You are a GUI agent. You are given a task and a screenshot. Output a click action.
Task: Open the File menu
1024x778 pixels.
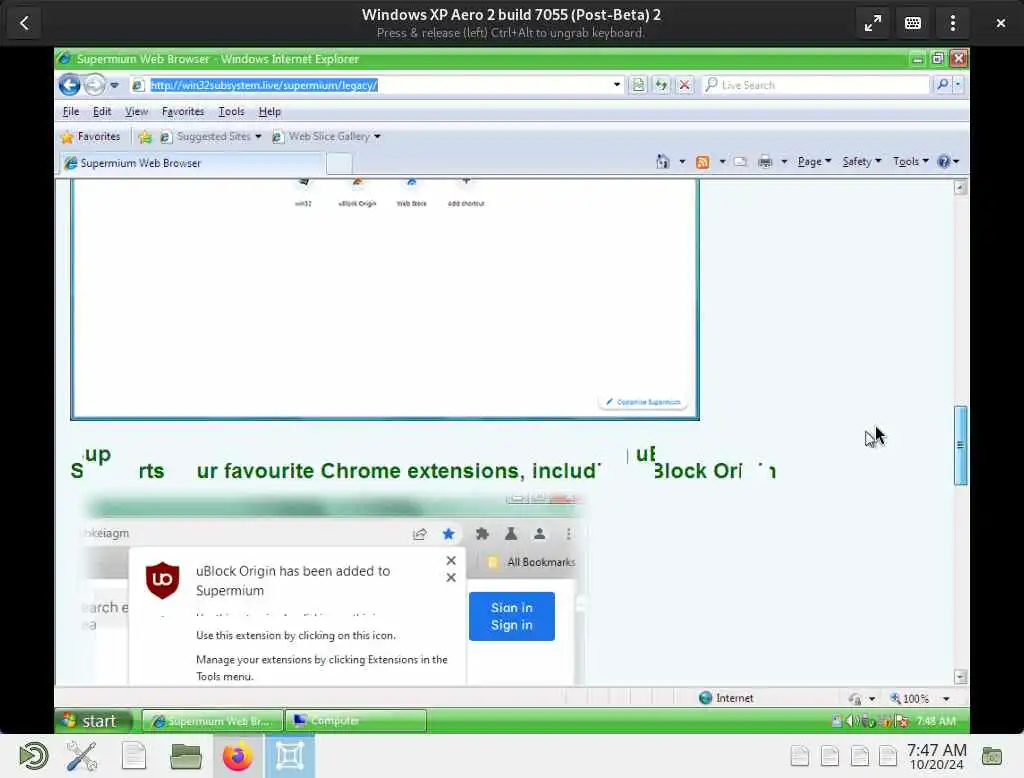(x=71, y=112)
